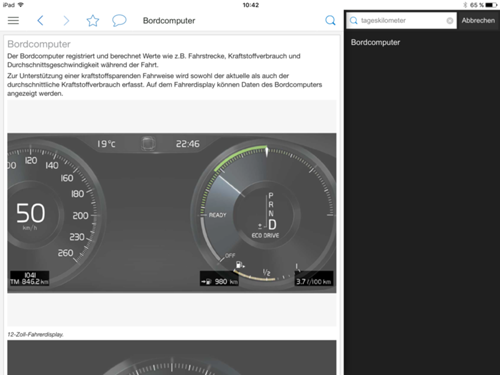Viewport: 500px width, 375px height.
Task: Clear the search field text
Action: coord(450,21)
